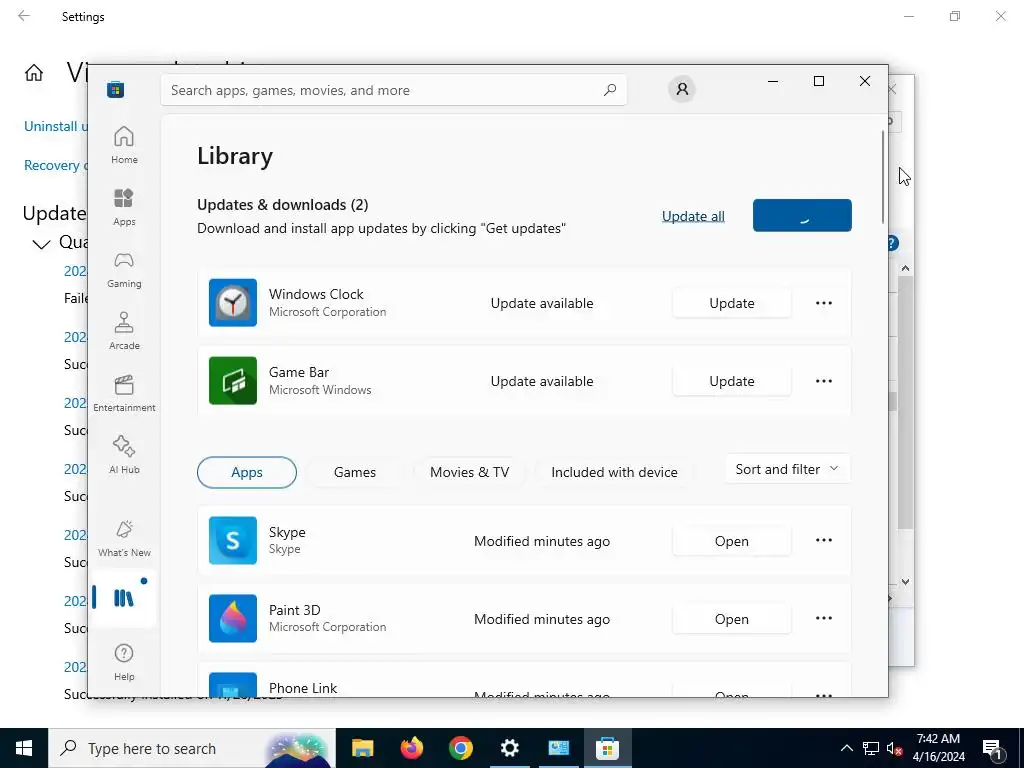Image resolution: width=1024 pixels, height=768 pixels.
Task: Select the Apps filter tab
Action: coord(247,472)
